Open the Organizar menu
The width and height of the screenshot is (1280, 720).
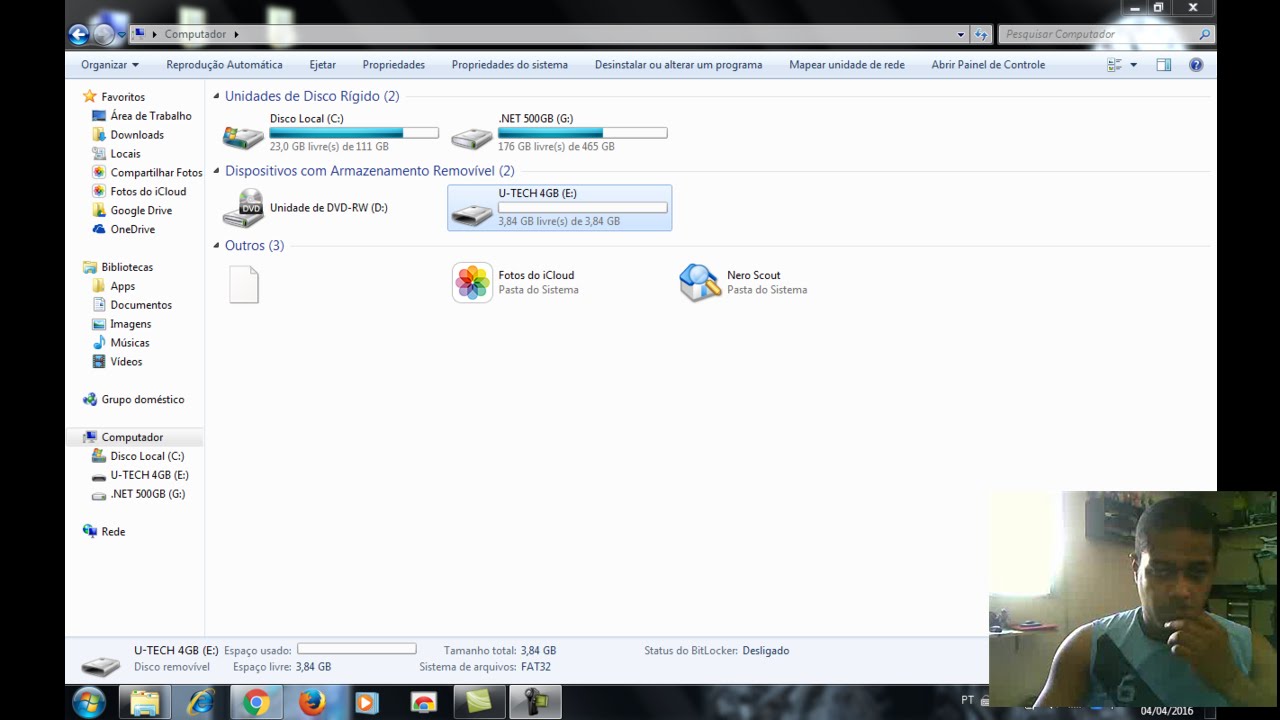tap(110, 65)
